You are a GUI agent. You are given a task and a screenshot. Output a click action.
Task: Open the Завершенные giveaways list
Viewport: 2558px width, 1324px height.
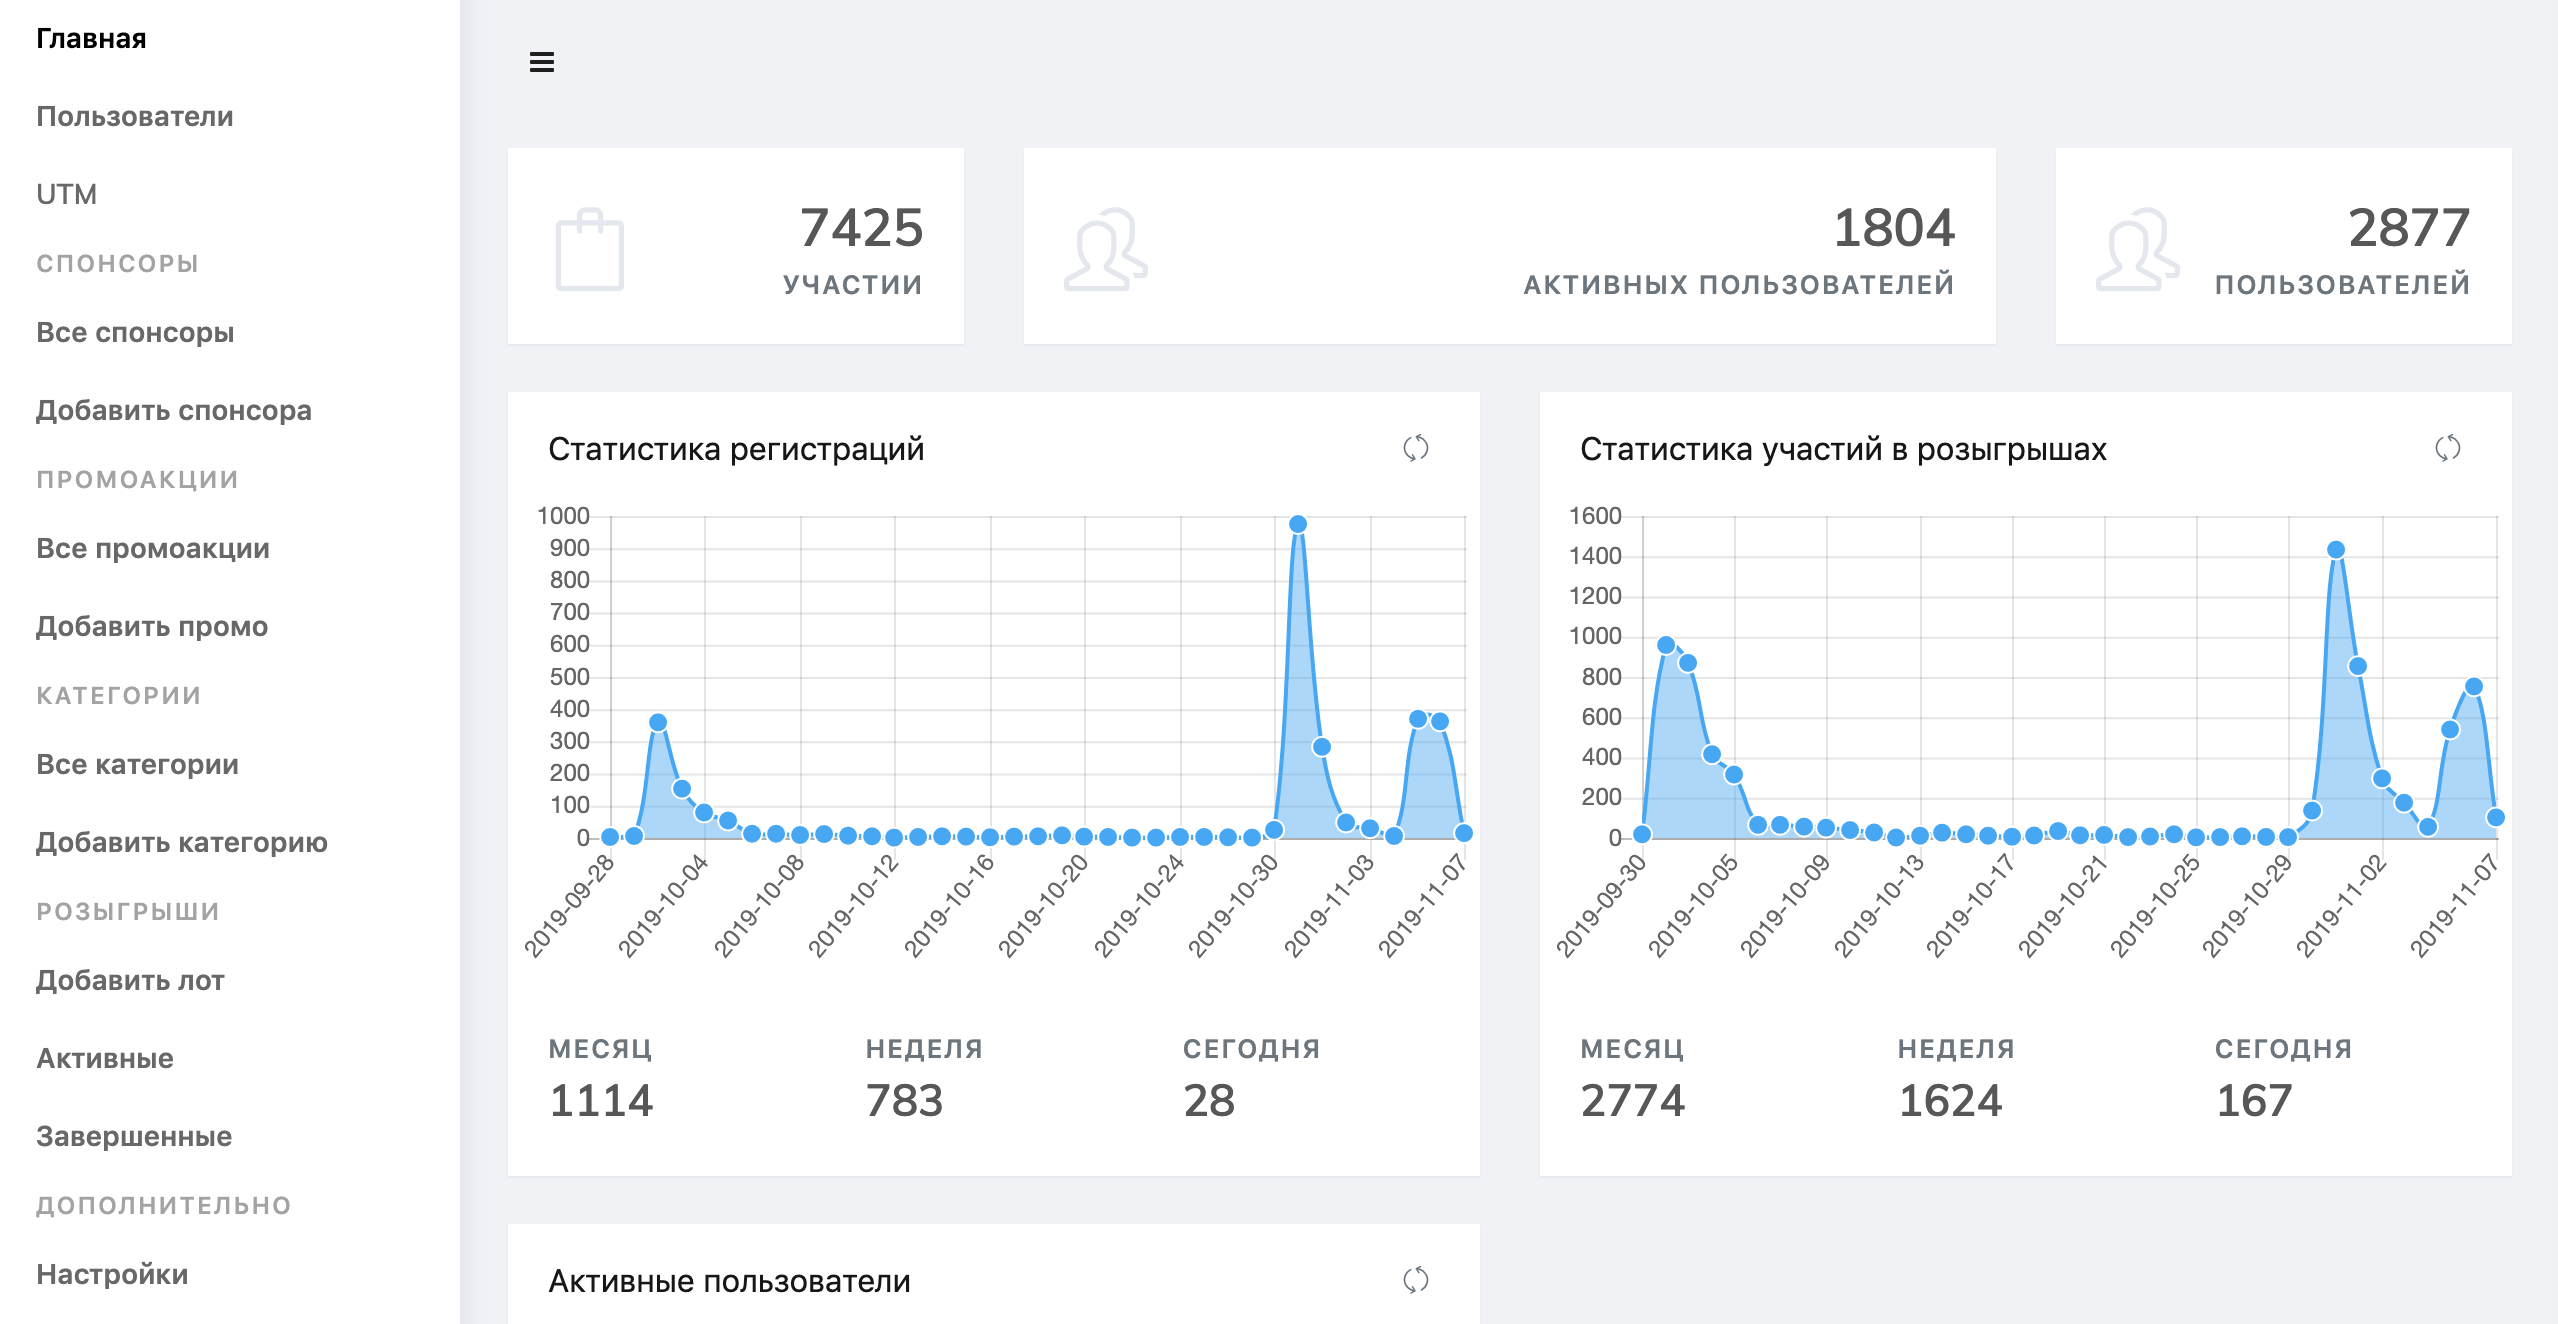tap(134, 1136)
